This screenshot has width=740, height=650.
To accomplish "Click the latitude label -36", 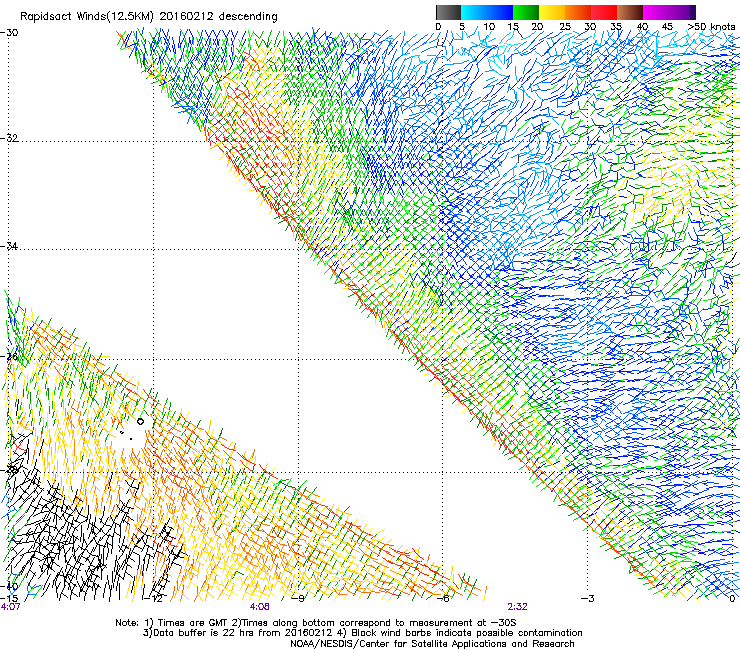I will point(9,356).
